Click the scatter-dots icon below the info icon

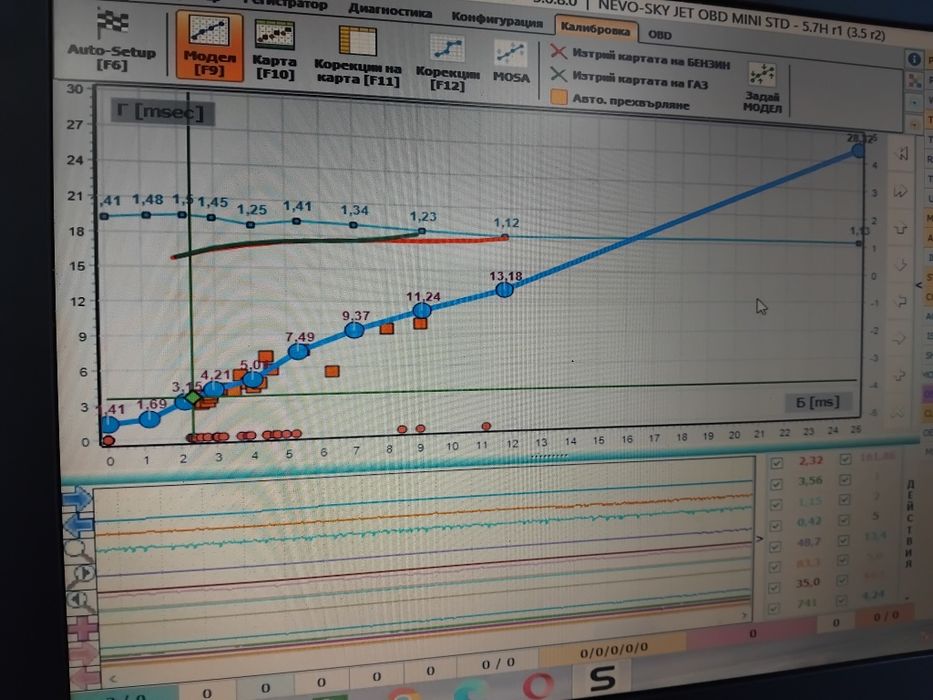(914, 80)
